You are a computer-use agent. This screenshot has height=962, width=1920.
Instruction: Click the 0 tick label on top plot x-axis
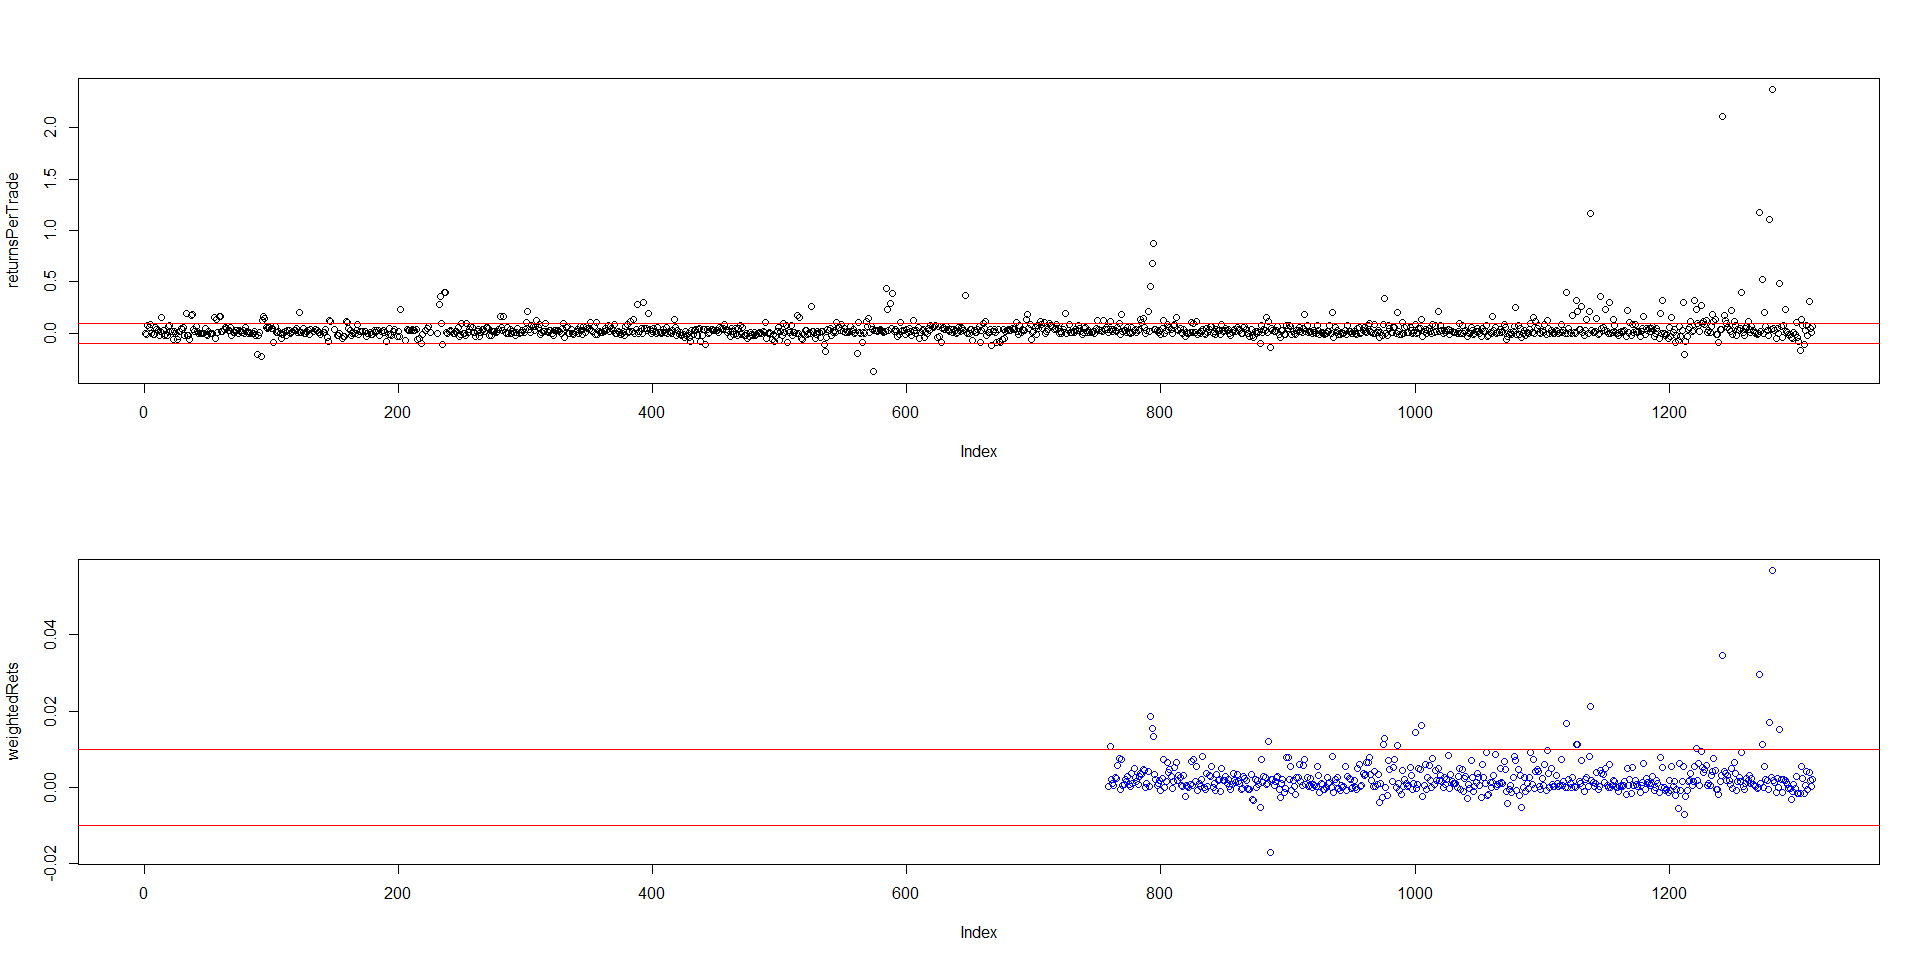[x=144, y=413]
